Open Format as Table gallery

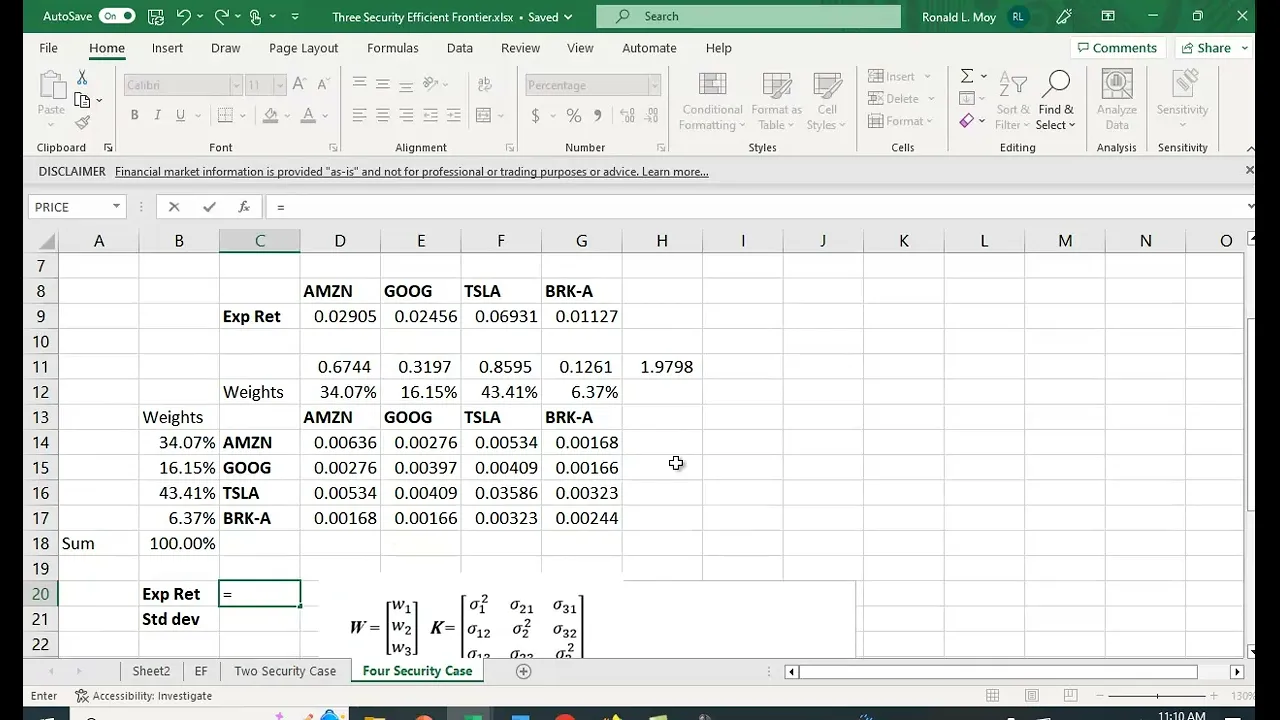click(x=776, y=101)
